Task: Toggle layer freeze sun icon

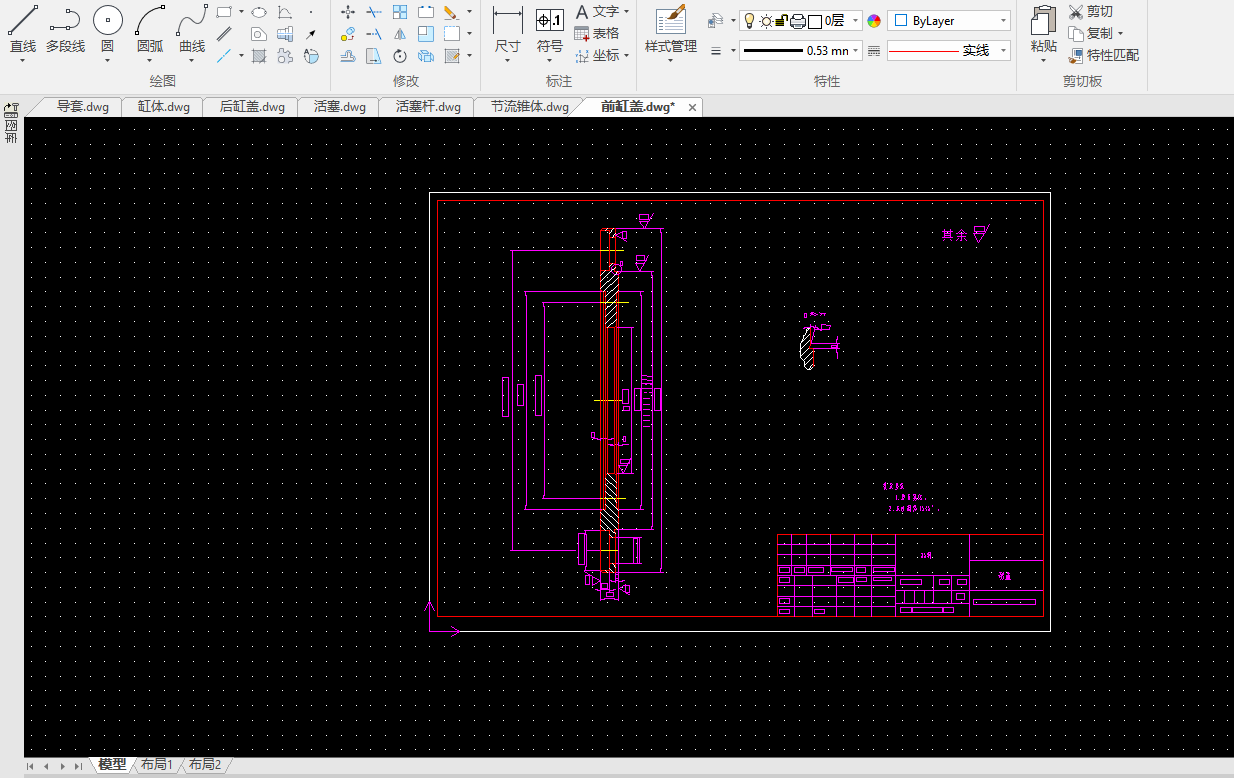Action: 765,21
